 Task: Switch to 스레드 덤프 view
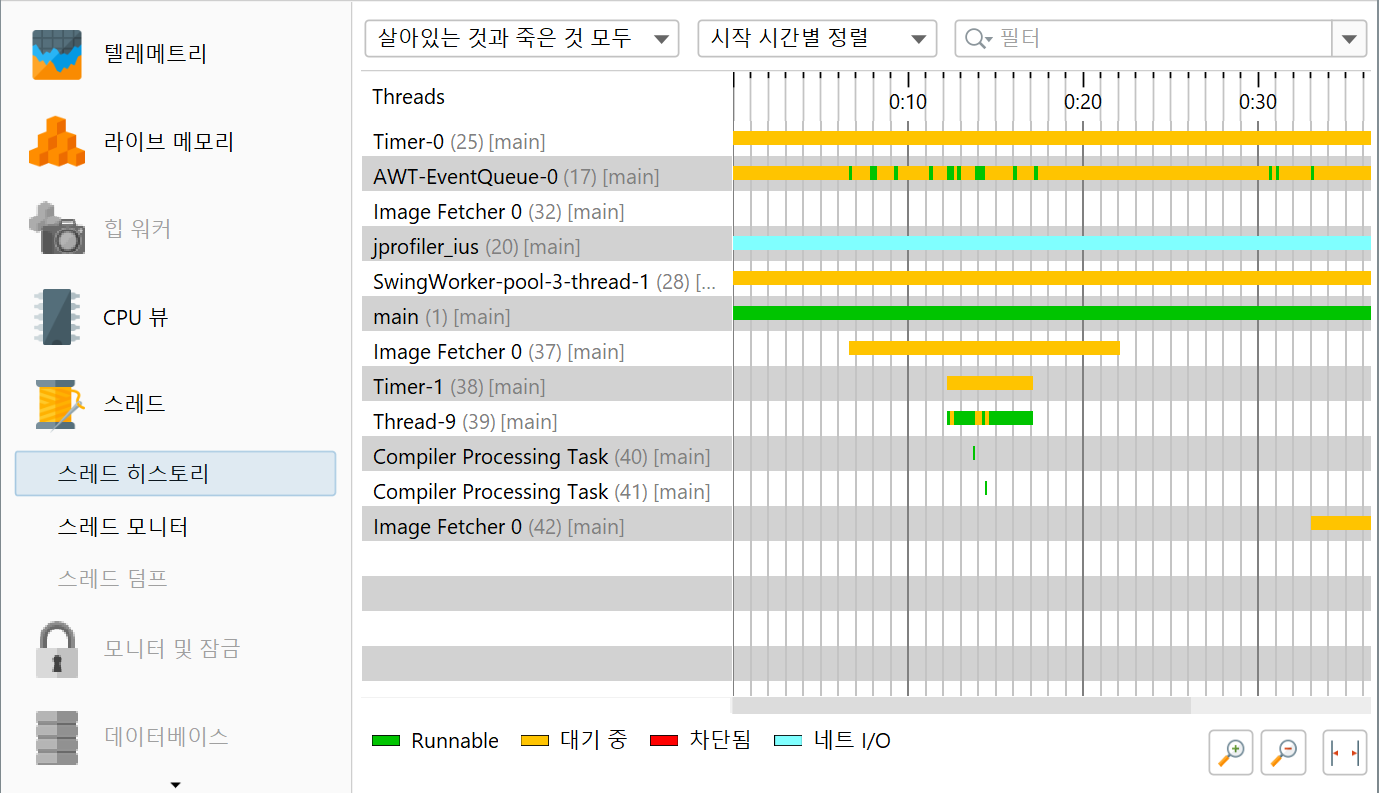coord(112,578)
